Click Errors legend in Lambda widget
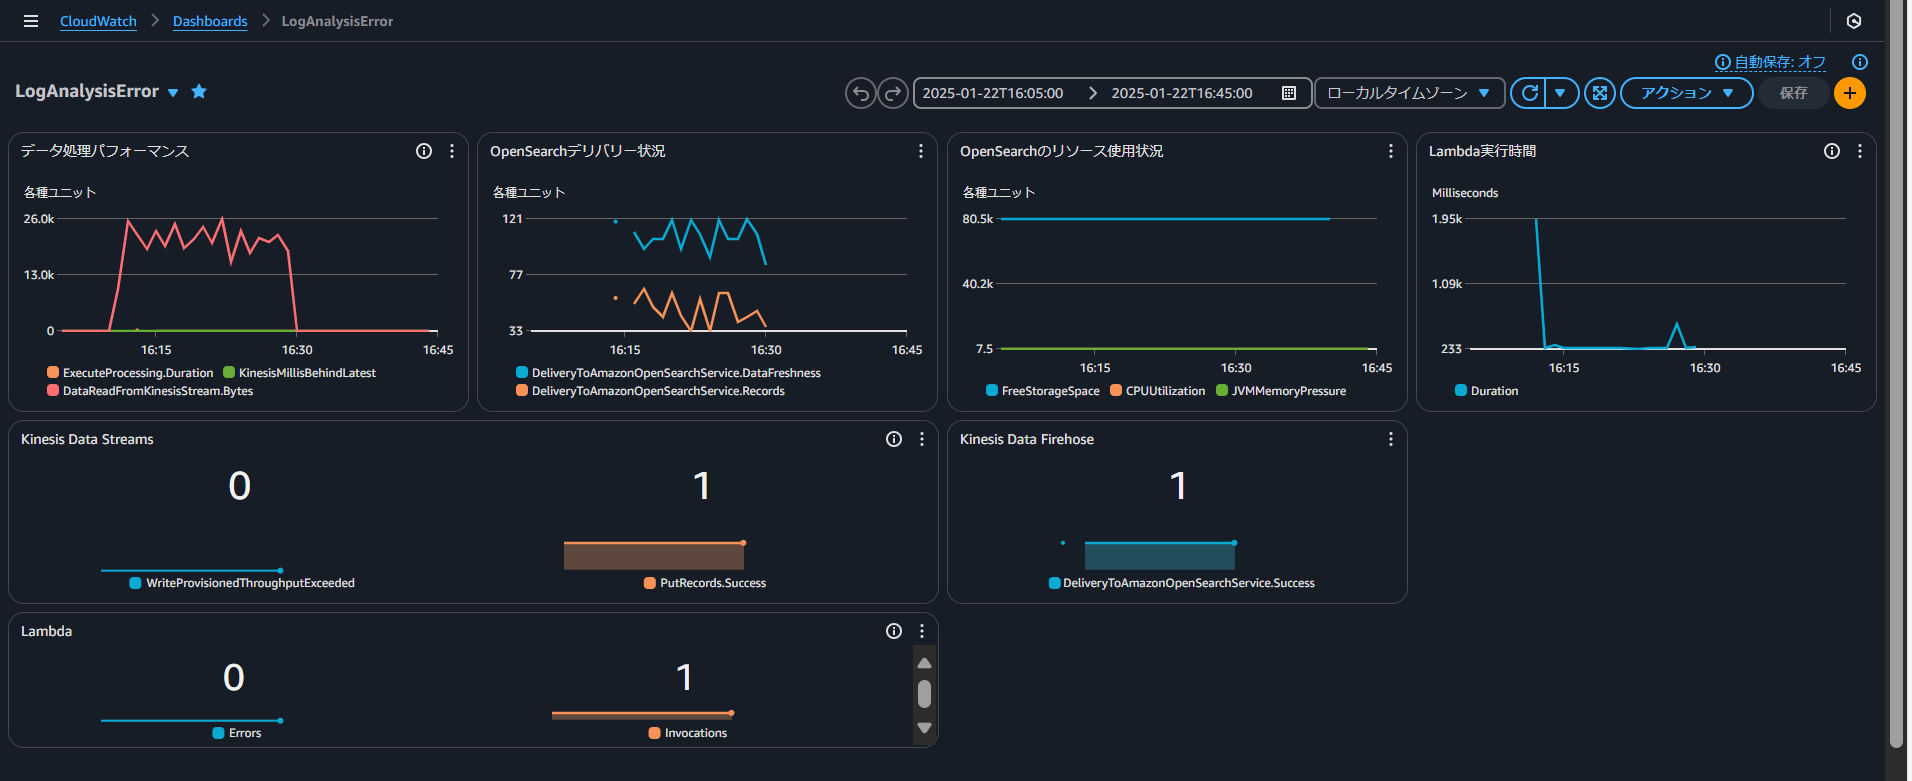 click(237, 733)
